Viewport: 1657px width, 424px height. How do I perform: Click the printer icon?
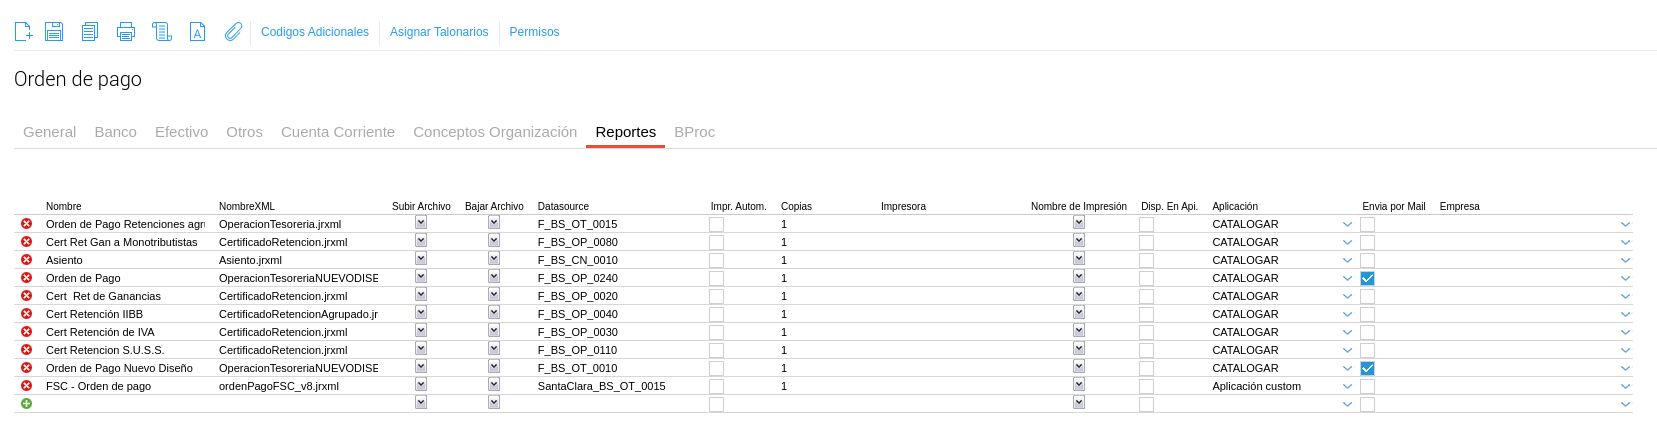pos(126,32)
